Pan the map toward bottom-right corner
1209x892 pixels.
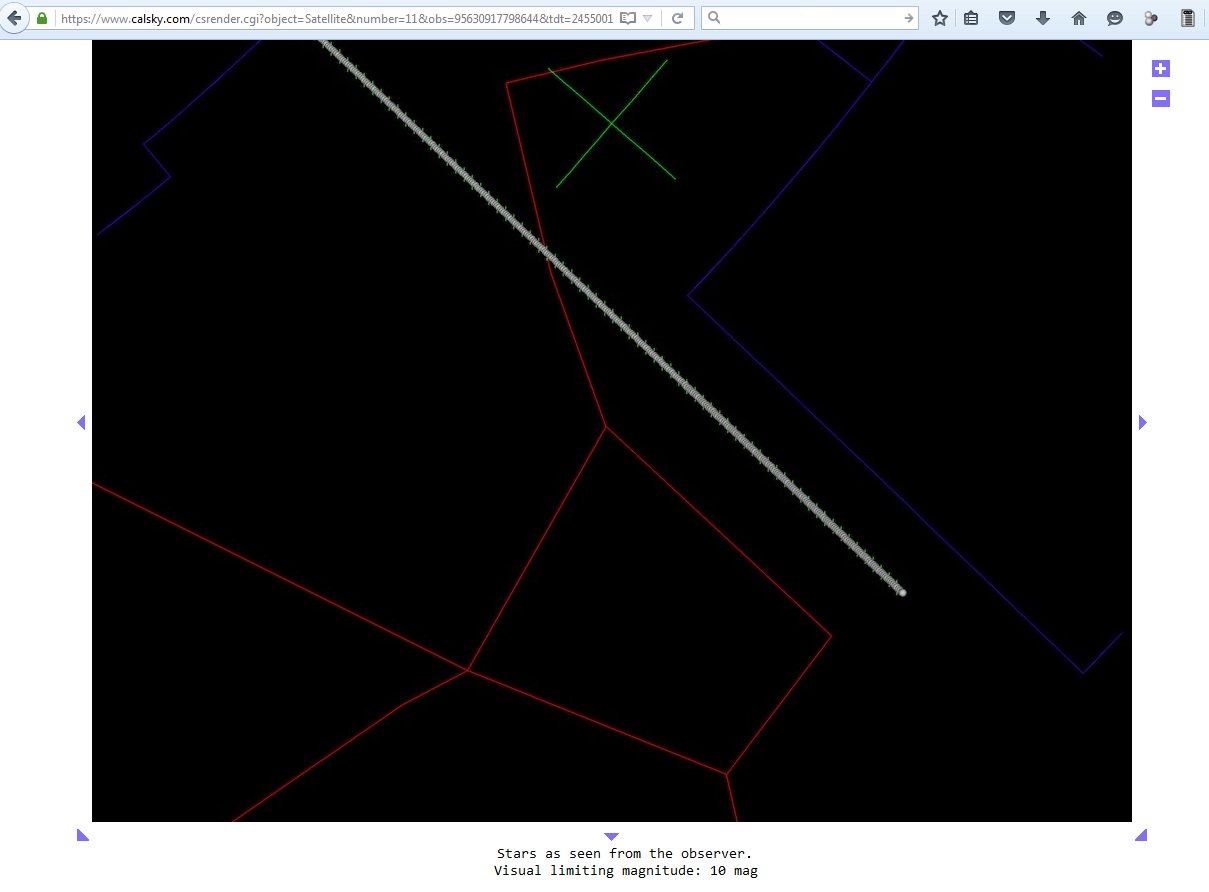(1141, 835)
